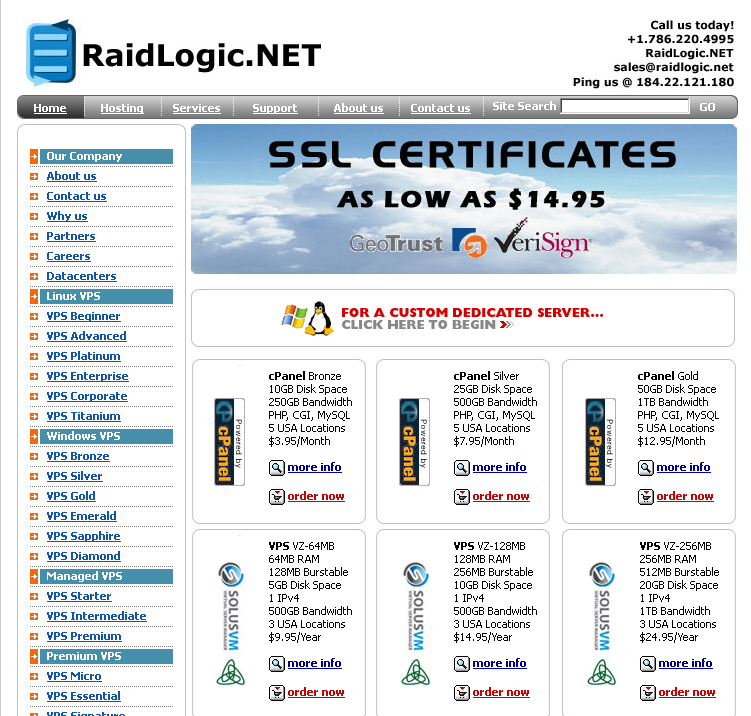Open the sidebar About us link
Screen dimensions: 751x716
pos(71,176)
